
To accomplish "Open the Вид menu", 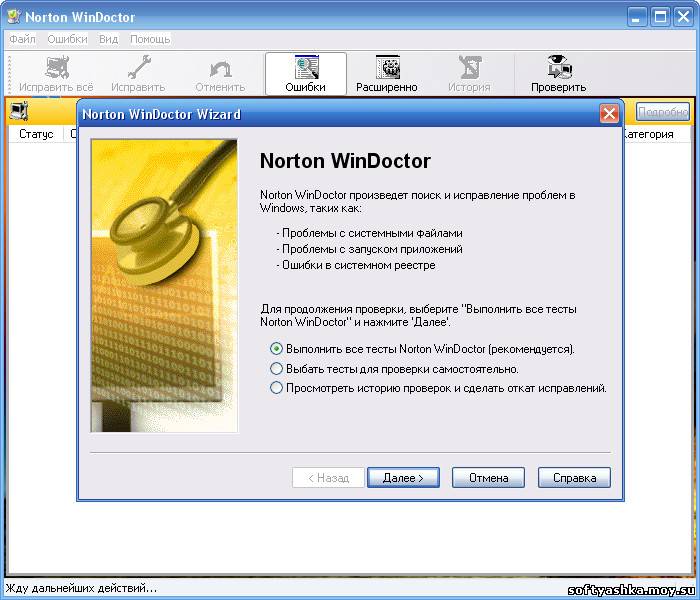I will pos(108,39).
